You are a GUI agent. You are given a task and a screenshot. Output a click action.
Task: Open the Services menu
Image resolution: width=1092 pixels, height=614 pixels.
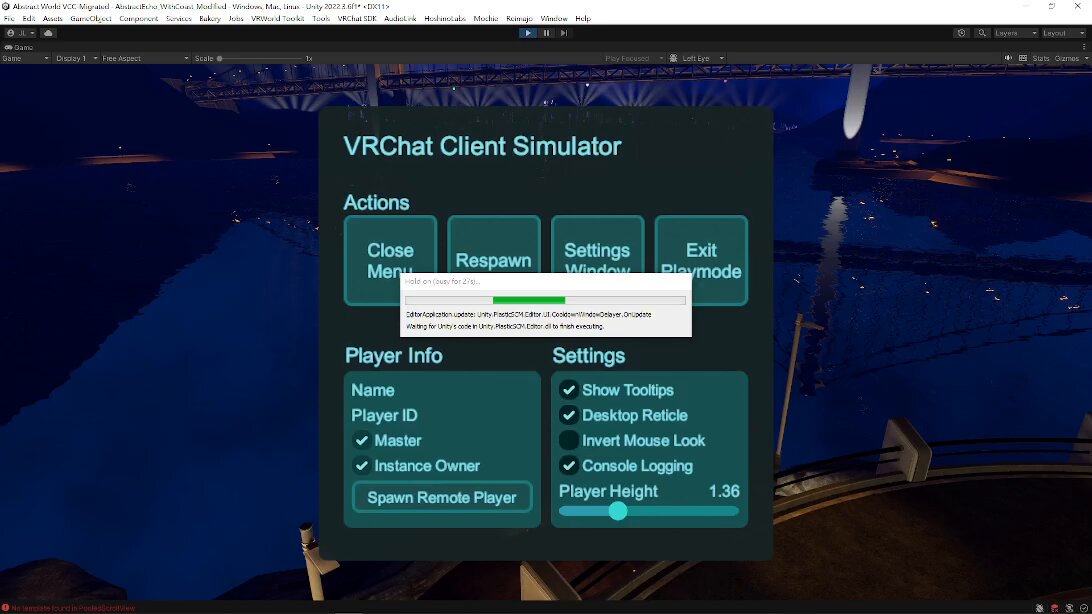click(178, 19)
